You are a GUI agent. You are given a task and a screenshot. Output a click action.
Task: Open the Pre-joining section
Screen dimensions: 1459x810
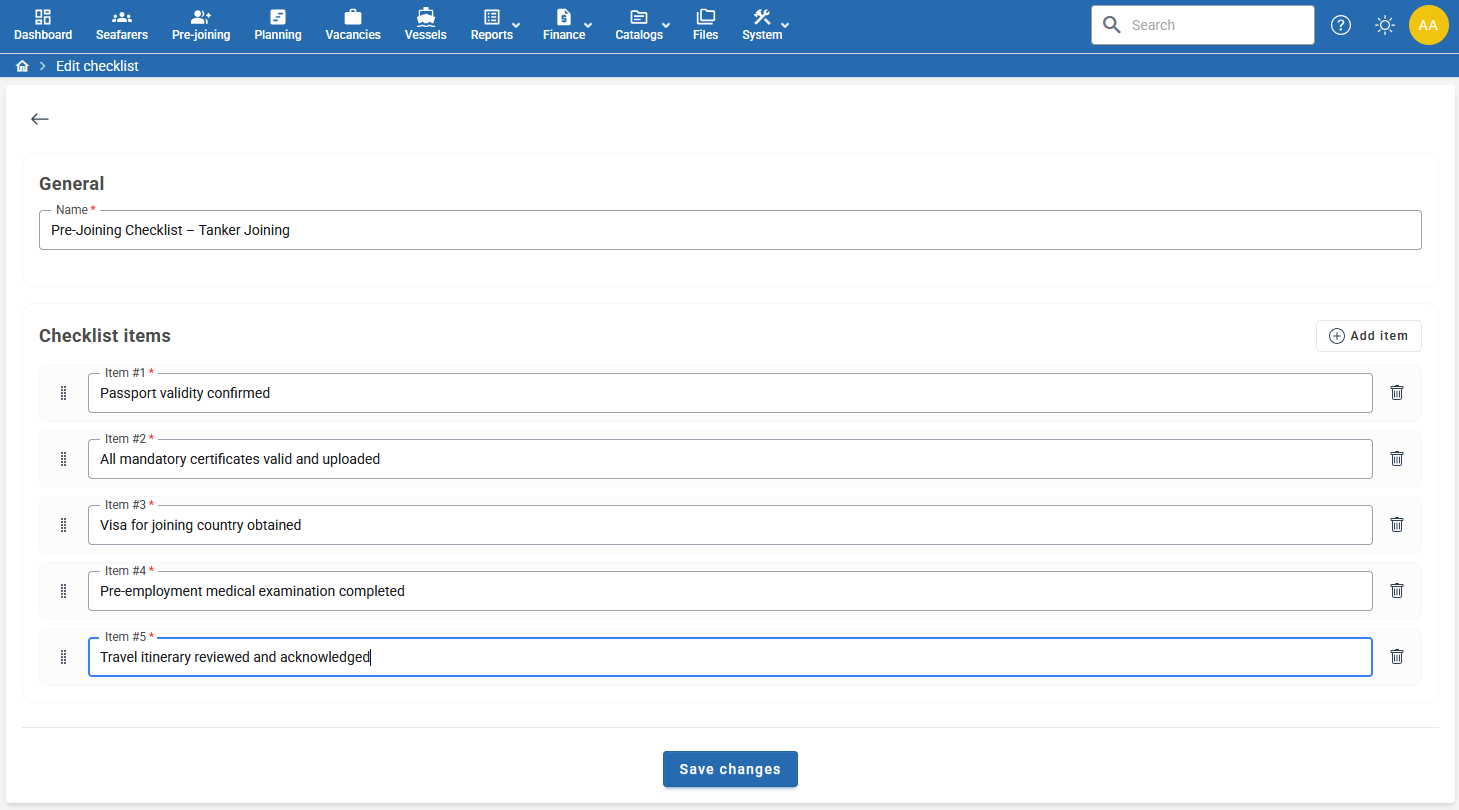coord(201,25)
